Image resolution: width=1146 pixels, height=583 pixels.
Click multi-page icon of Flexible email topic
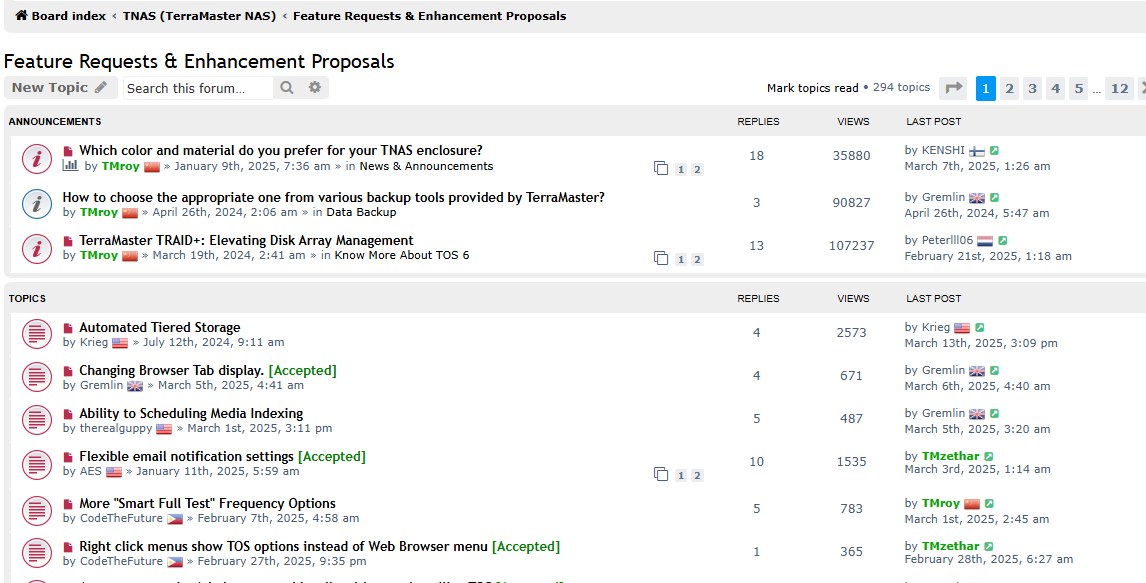[x=661, y=475]
